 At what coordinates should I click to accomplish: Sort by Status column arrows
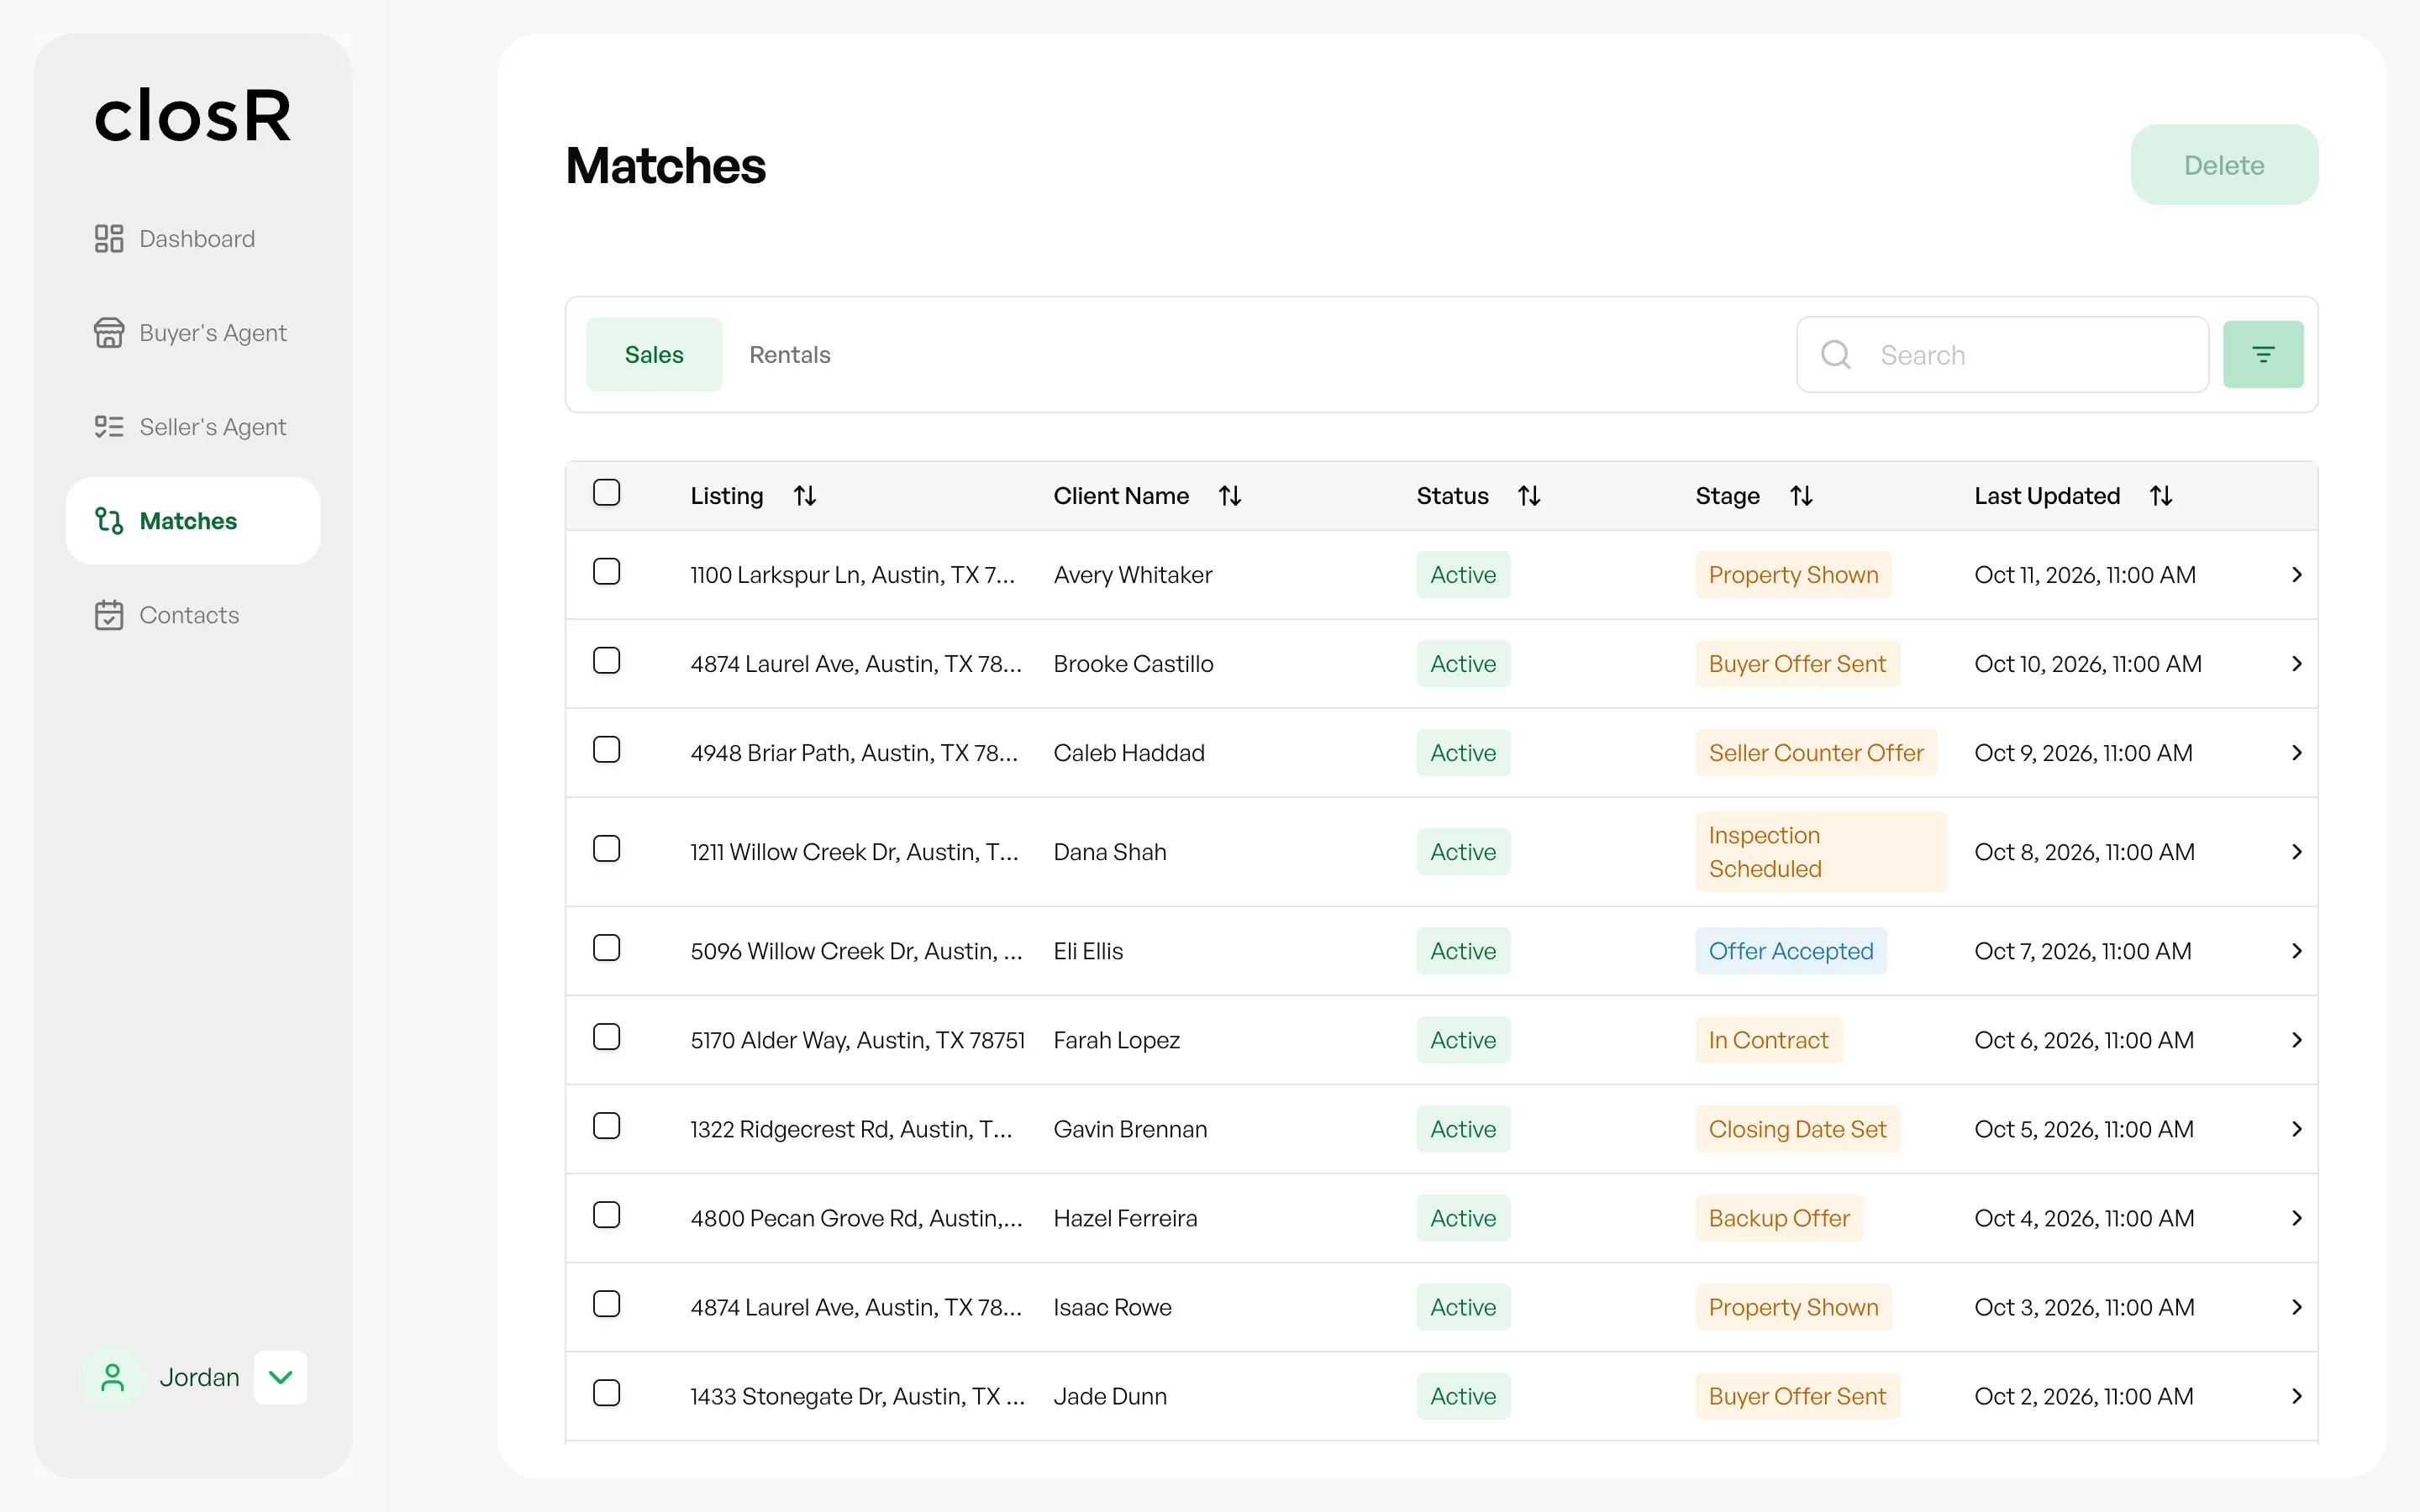(x=1529, y=496)
